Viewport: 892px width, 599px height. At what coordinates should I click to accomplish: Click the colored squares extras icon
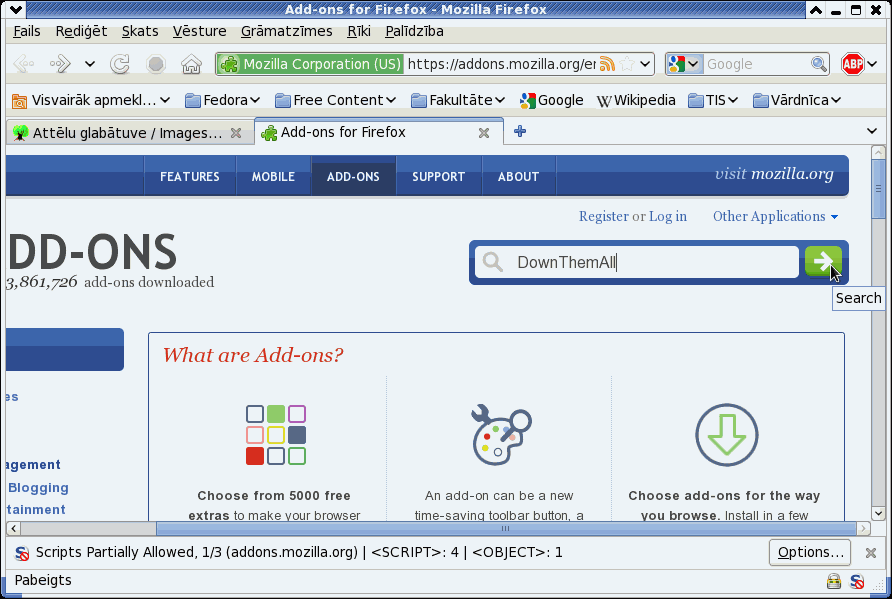pyautogui.click(x=276, y=435)
